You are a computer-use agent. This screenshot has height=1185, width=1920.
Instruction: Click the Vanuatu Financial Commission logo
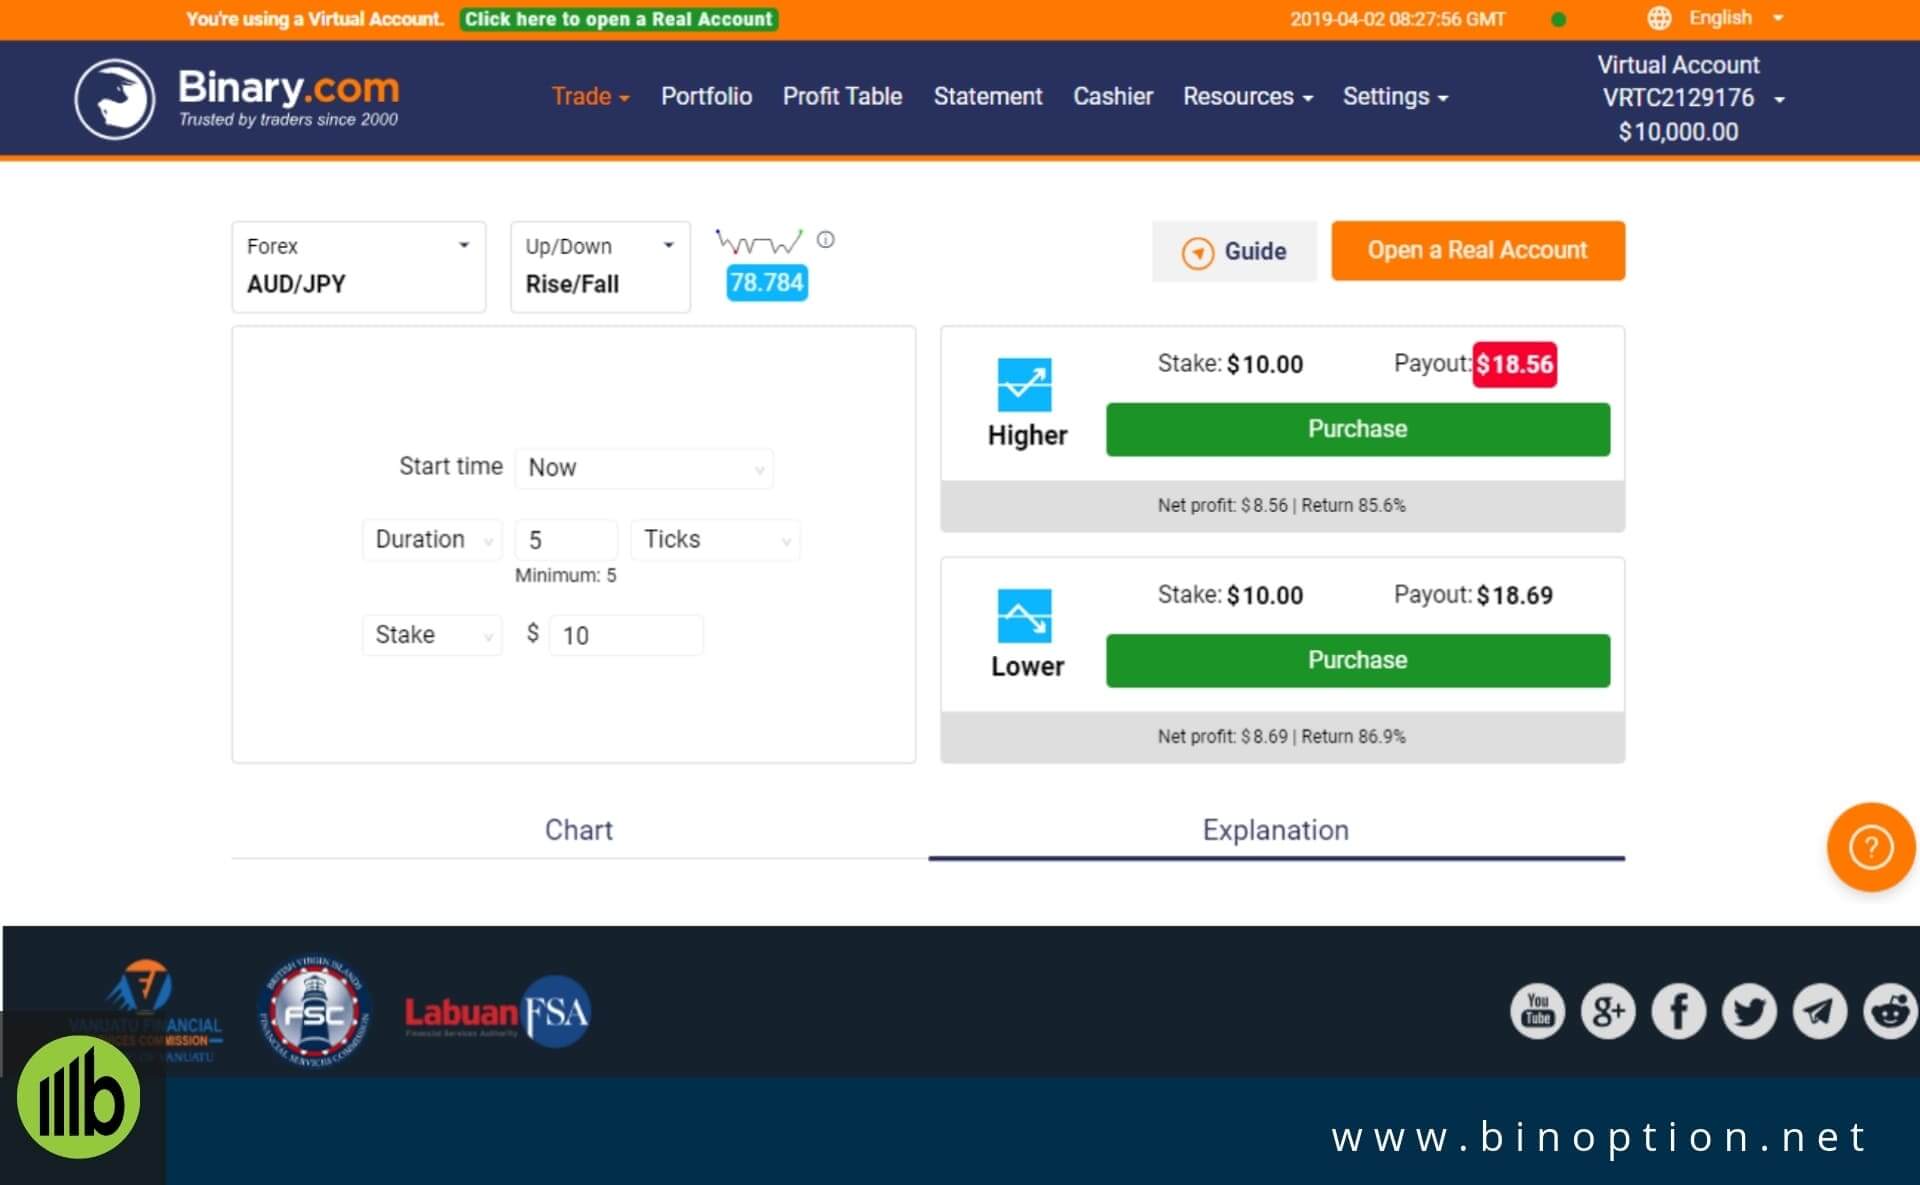[x=146, y=1012]
